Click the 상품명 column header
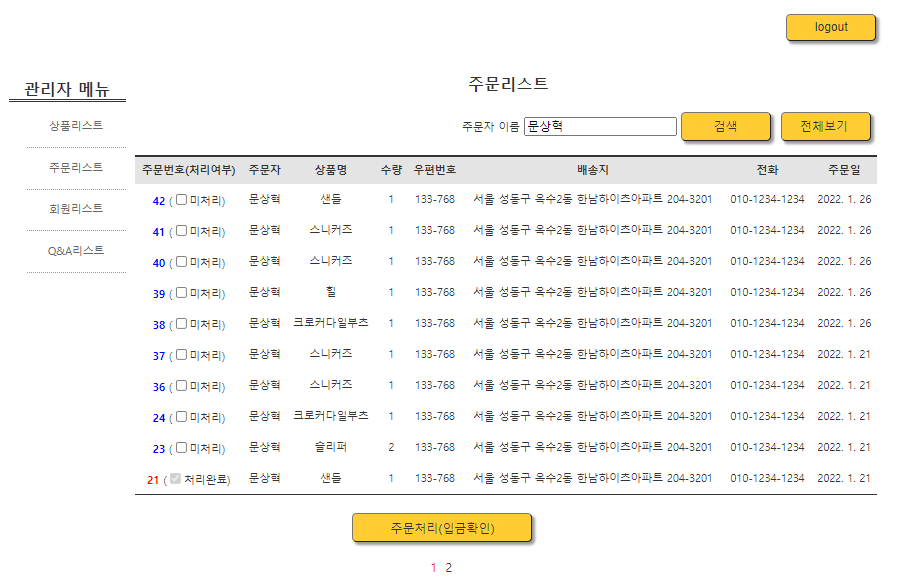The height and width of the screenshot is (585, 923). click(x=331, y=170)
